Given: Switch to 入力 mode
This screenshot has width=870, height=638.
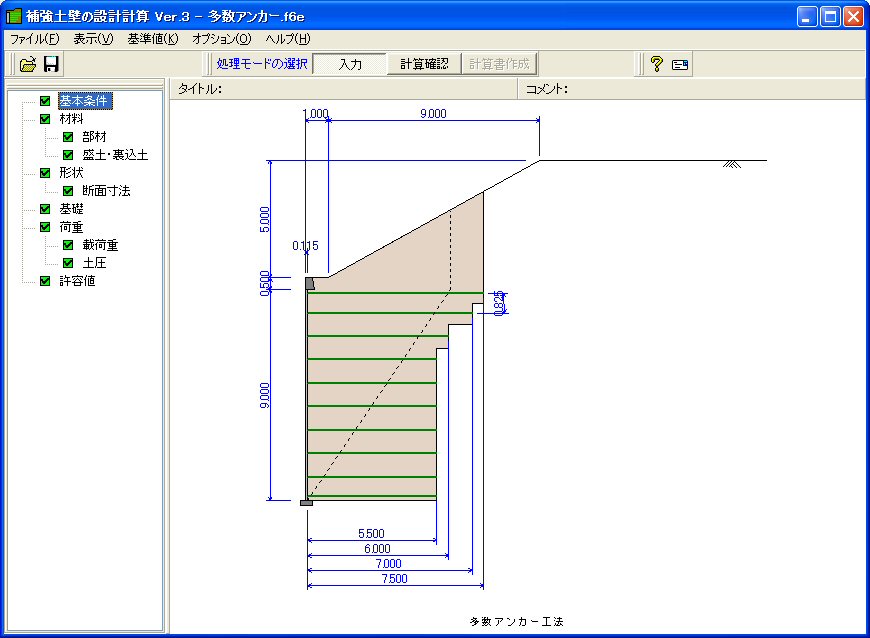Looking at the screenshot, I should pyautogui.click(x=350, y=64).
